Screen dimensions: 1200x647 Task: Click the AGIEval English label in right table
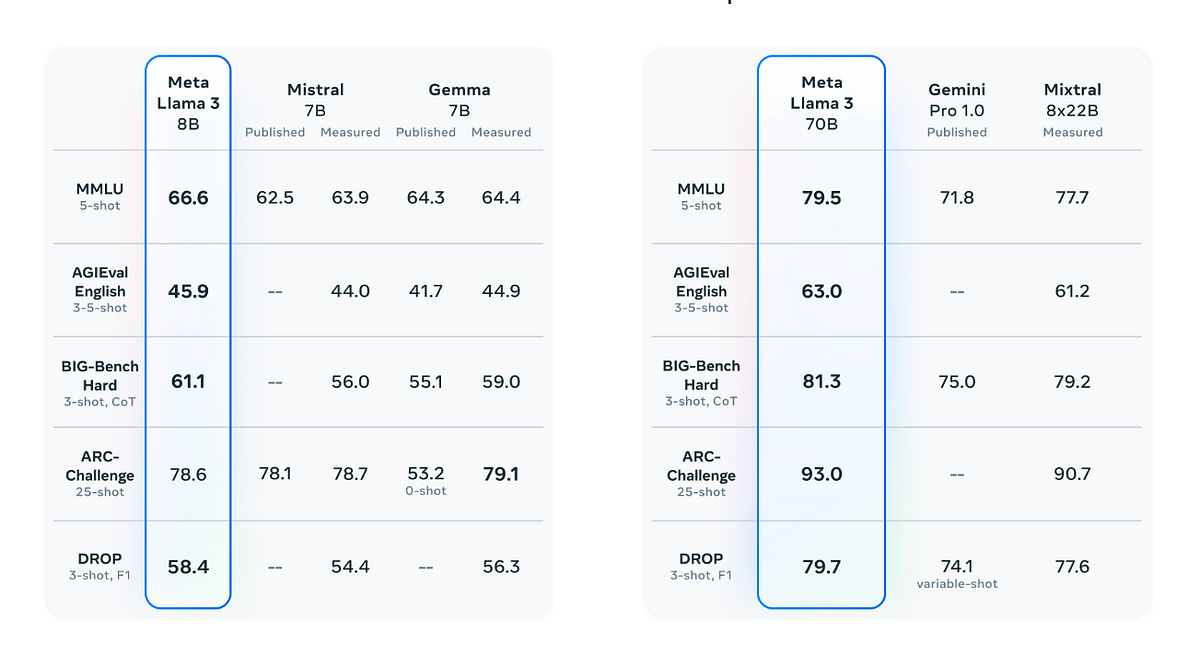coord(701,282)
